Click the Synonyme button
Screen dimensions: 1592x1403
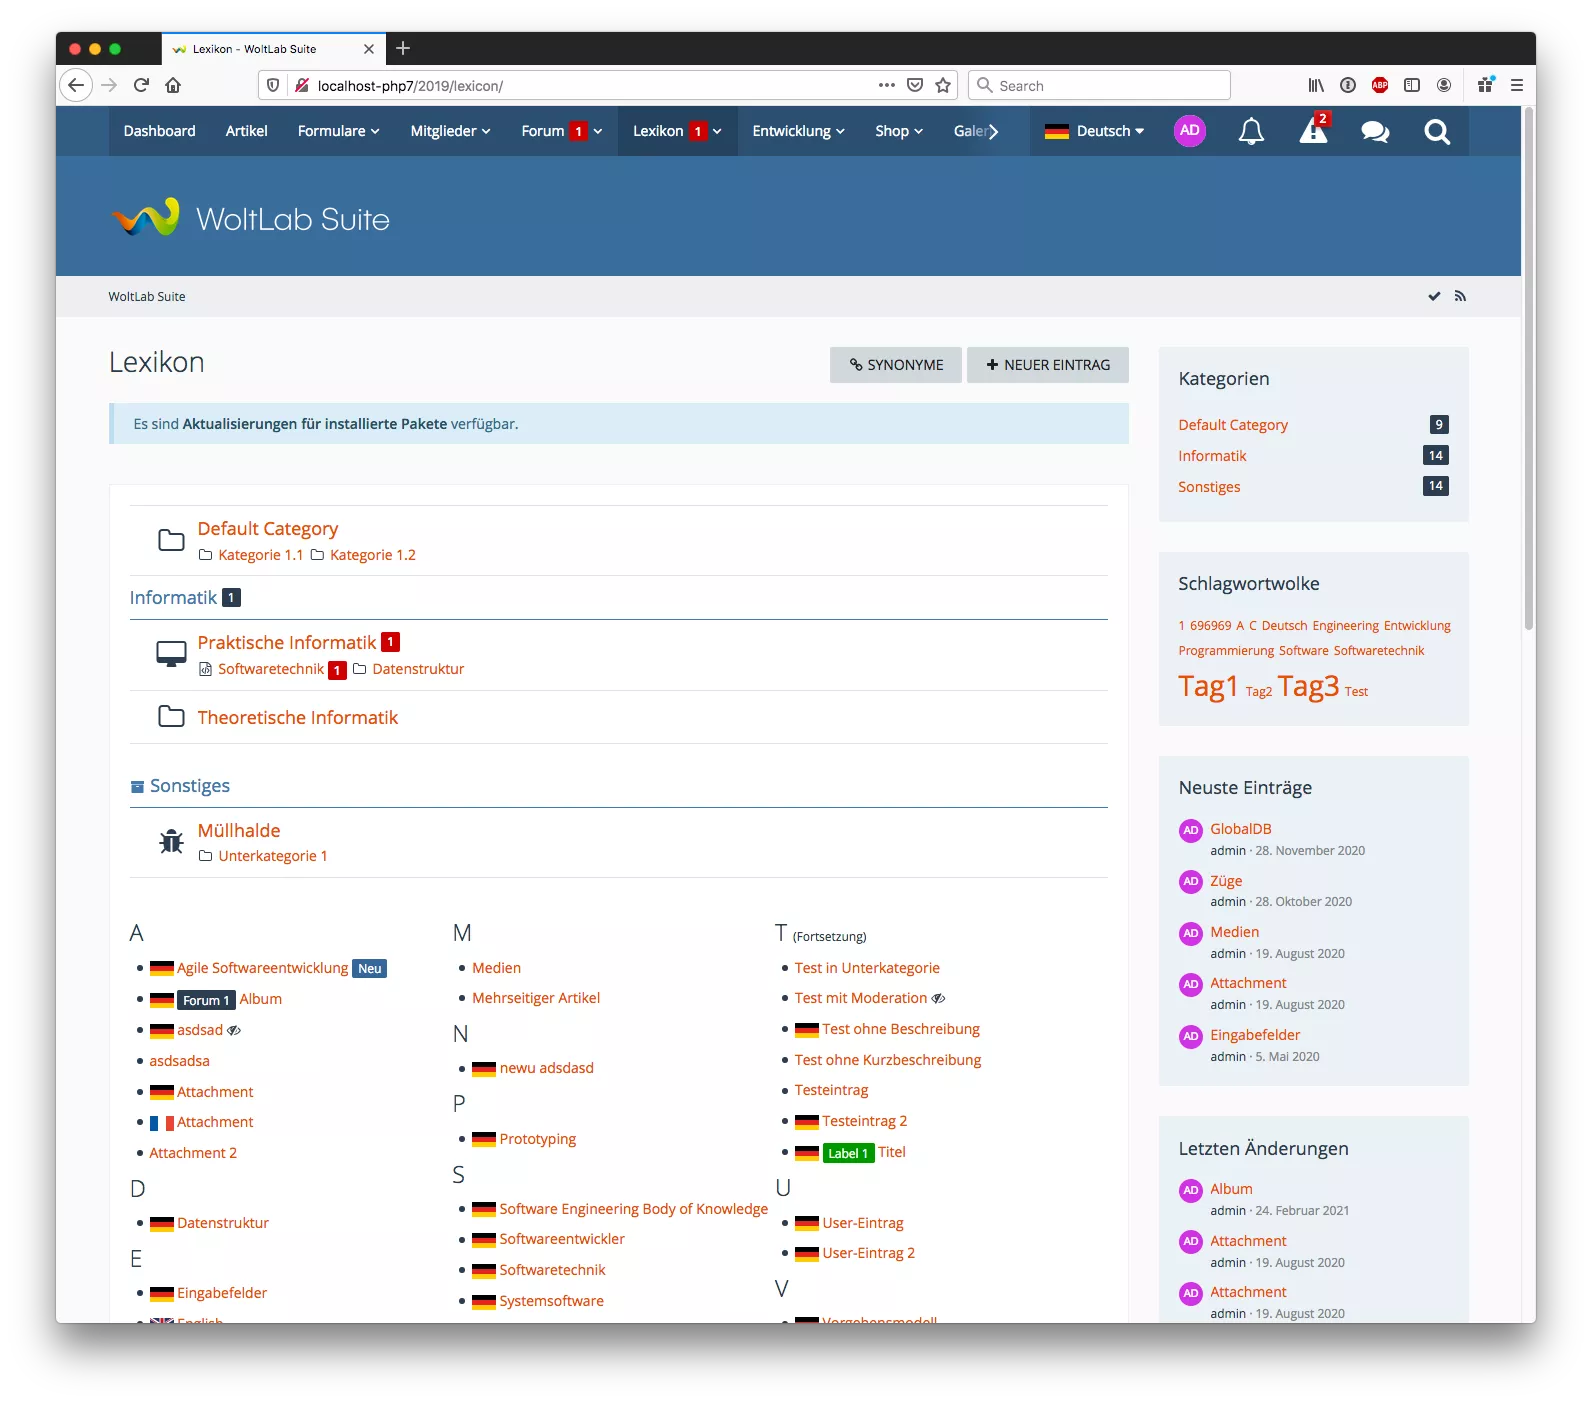tap(896, 365)
